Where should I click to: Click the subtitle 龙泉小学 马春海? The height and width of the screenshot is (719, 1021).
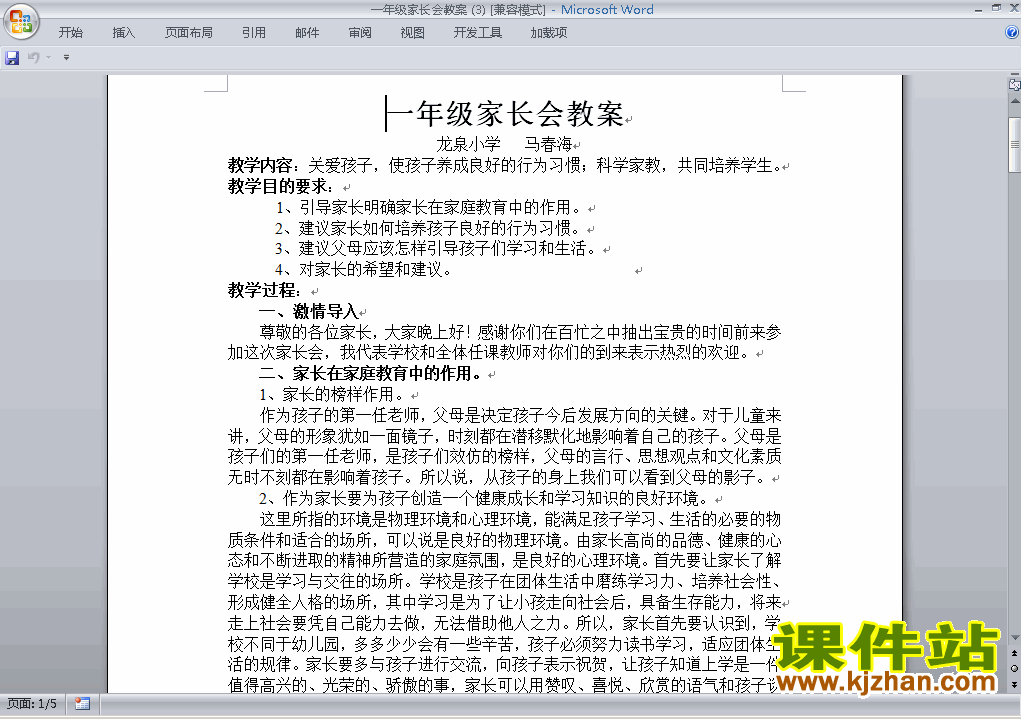505,144
